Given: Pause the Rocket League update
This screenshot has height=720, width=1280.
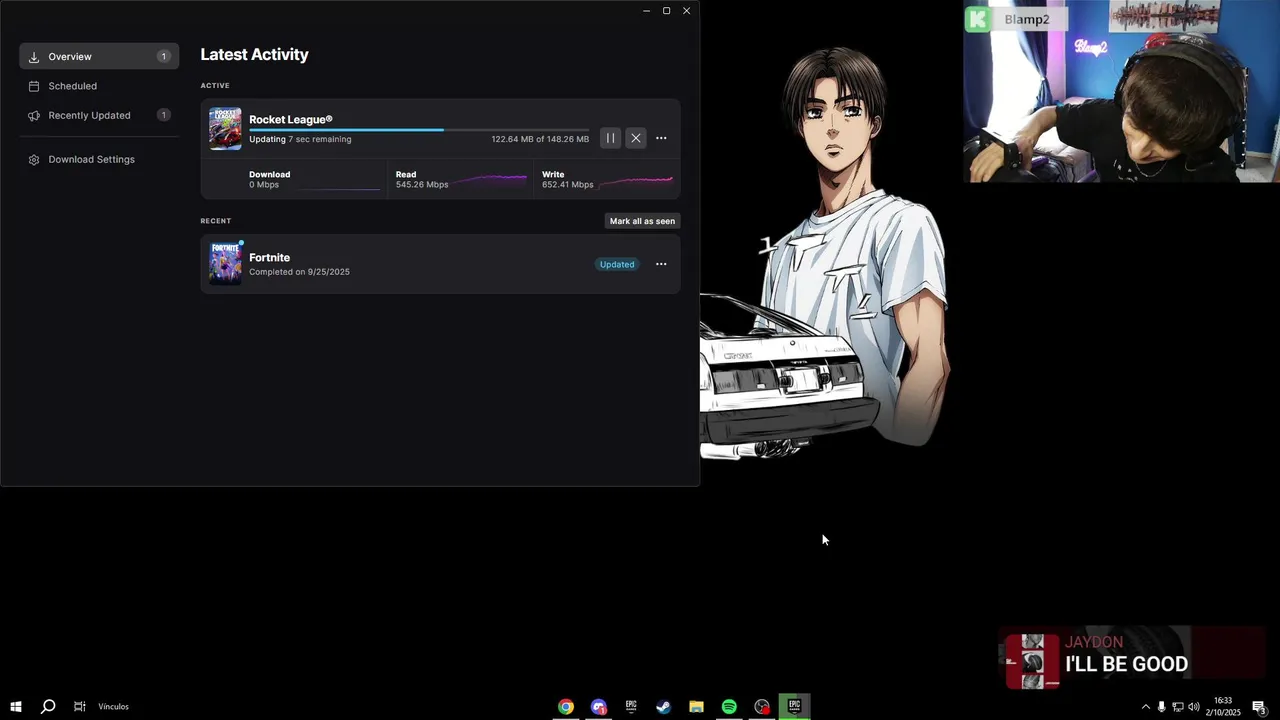Looking at the screenshot, I should coord(610,138).
